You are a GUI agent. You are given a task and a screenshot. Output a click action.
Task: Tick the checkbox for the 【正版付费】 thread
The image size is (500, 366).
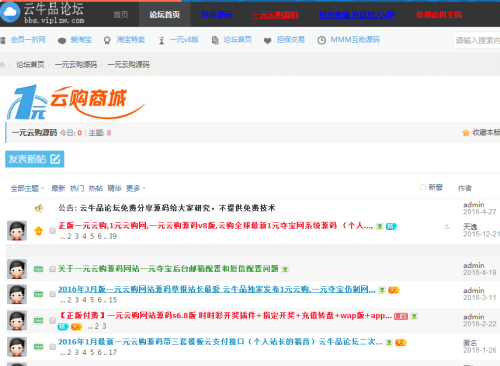click(52, 320)
